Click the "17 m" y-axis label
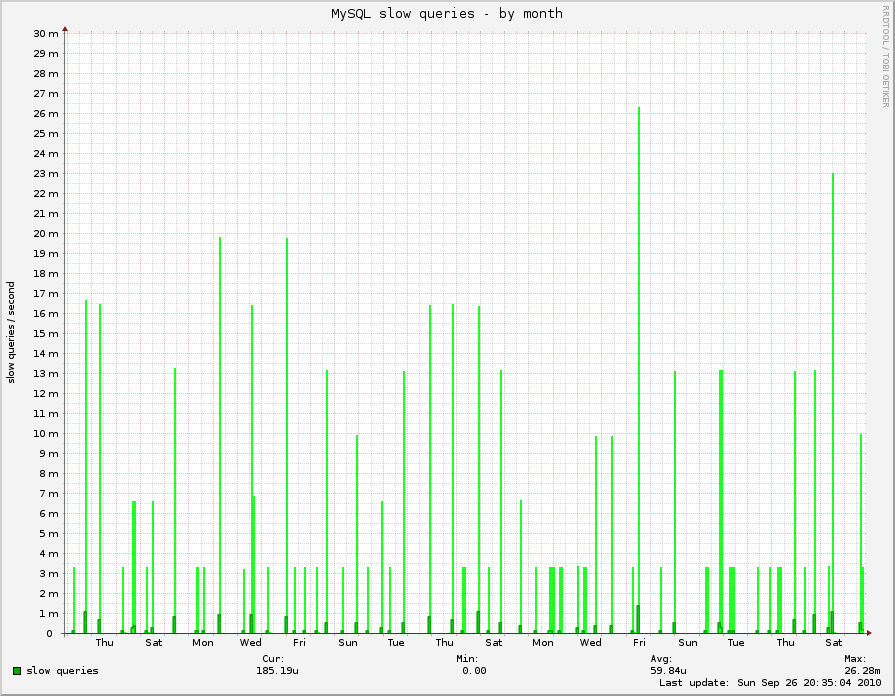This screenshot has width=895, height=696. (46, 293)
